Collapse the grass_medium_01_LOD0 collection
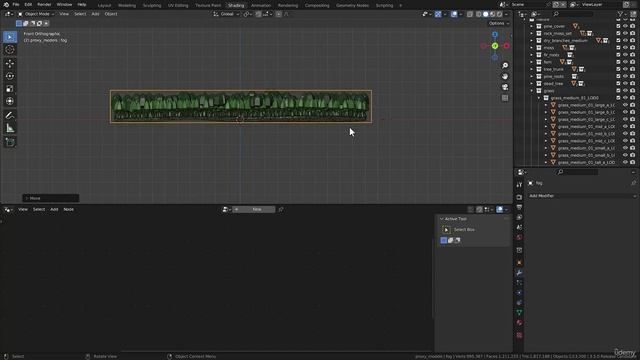Screen dimensions: 640x360 click(x=539, y=98)
